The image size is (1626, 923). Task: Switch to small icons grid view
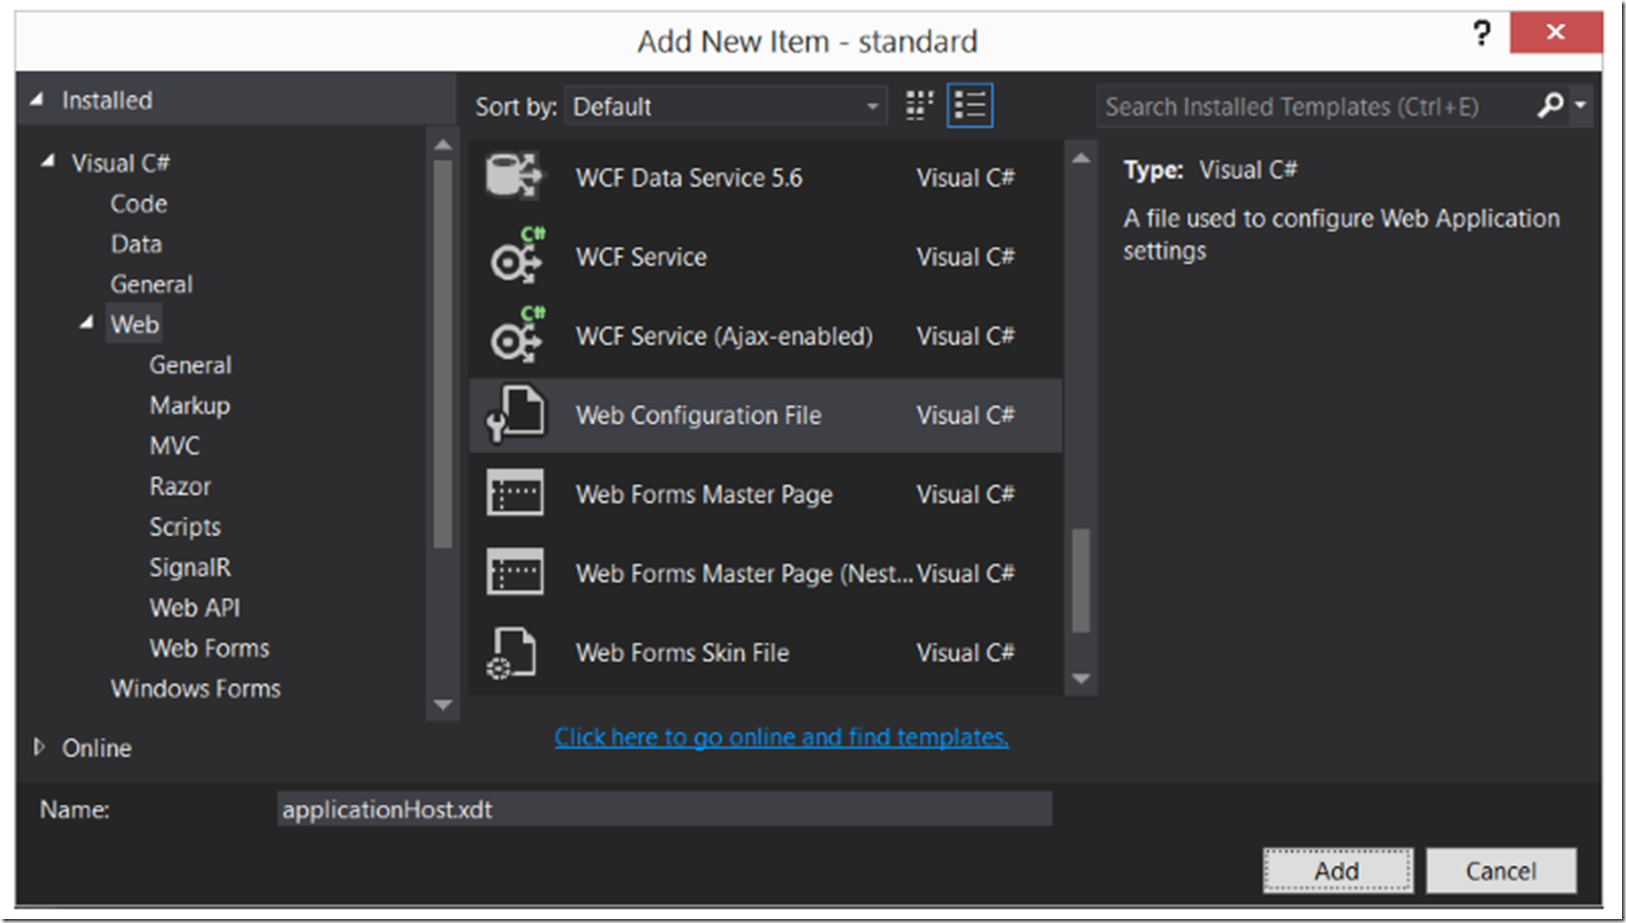pos(919,105)
